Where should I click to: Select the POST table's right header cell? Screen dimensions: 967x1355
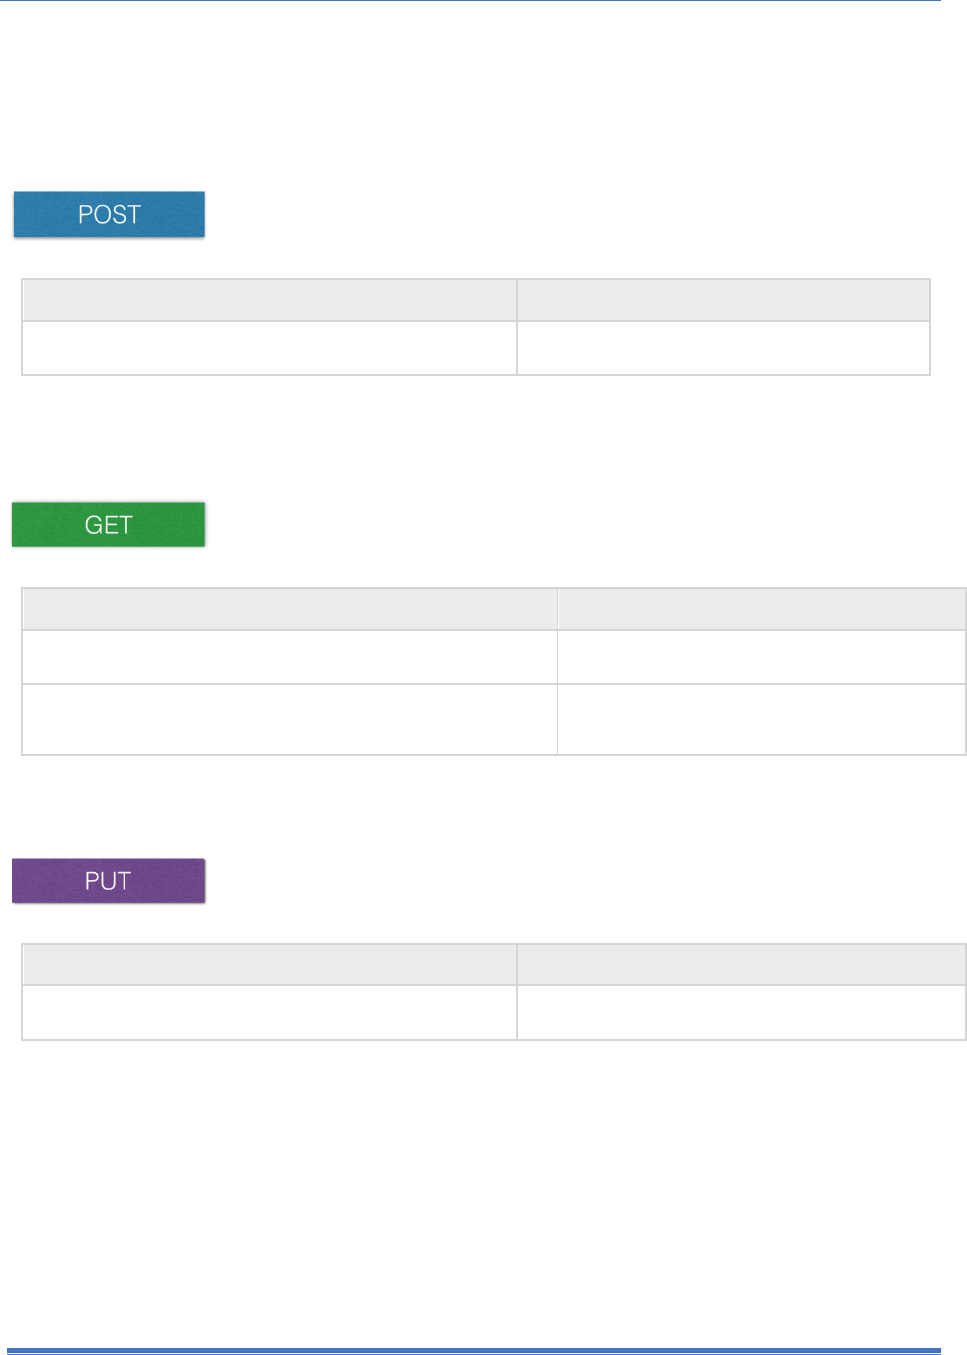(723, 300)
